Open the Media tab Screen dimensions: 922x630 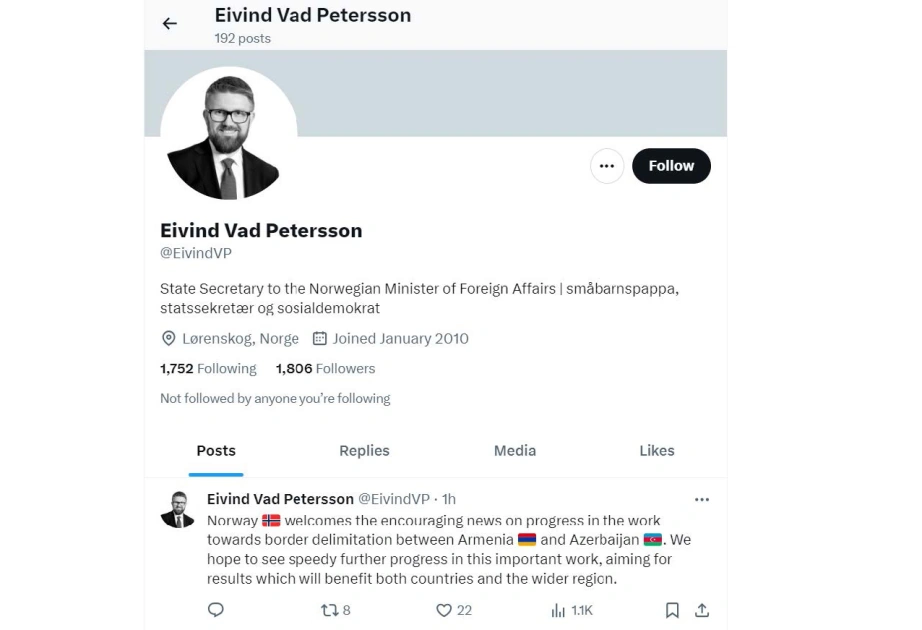tap(515, 451)
